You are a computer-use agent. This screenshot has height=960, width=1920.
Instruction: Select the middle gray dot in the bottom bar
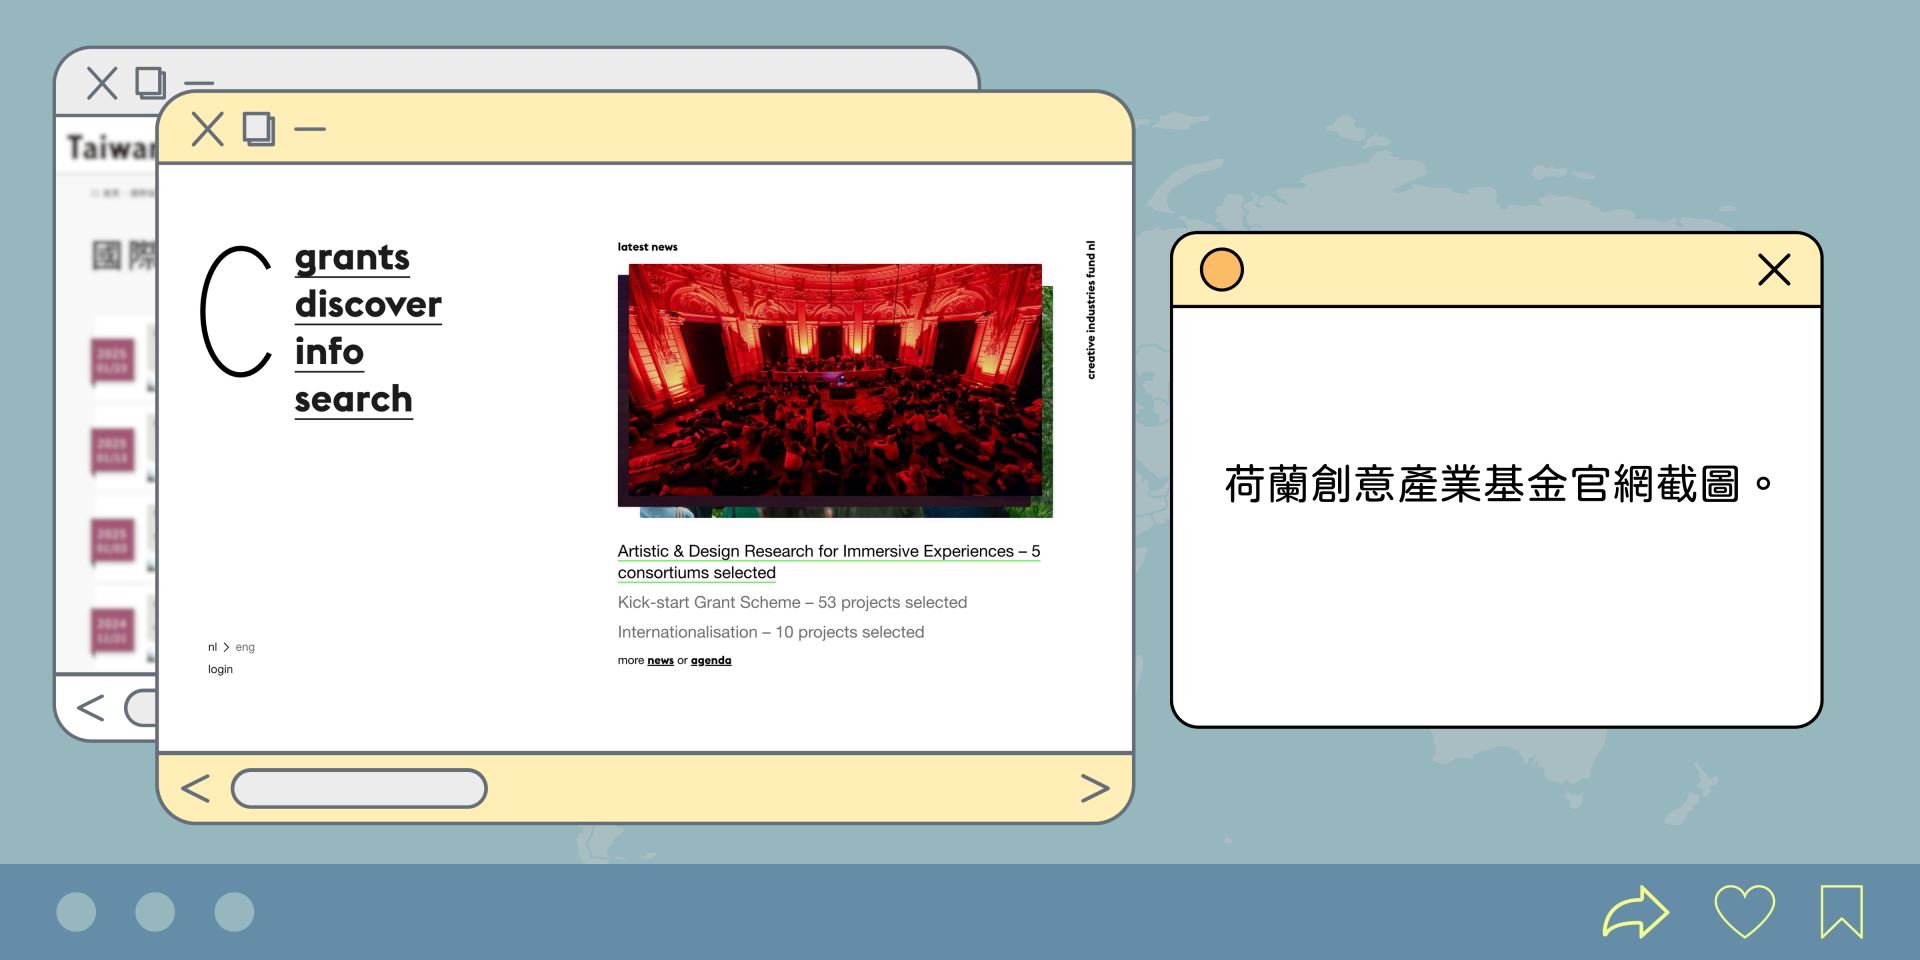click(154, 911)
